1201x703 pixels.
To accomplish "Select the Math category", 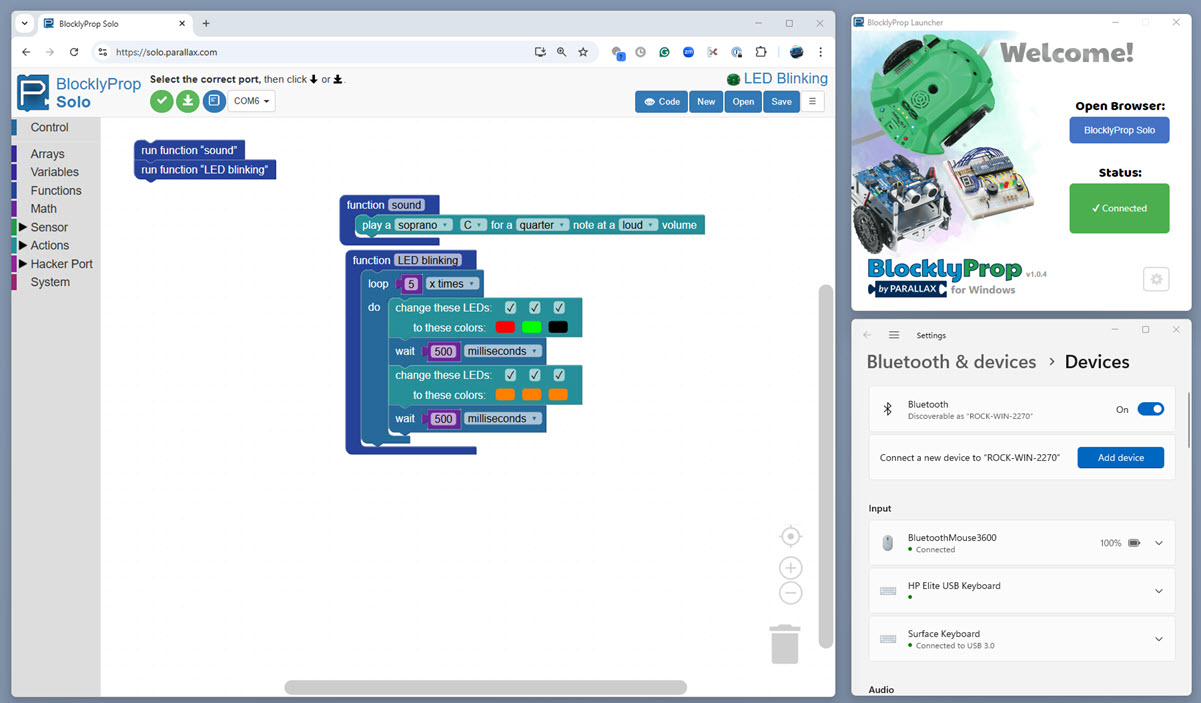I will coord(44,209).
